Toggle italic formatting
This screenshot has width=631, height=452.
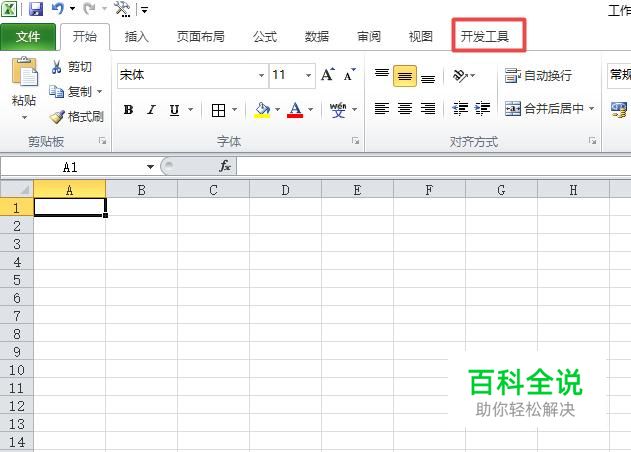[151, 109]
